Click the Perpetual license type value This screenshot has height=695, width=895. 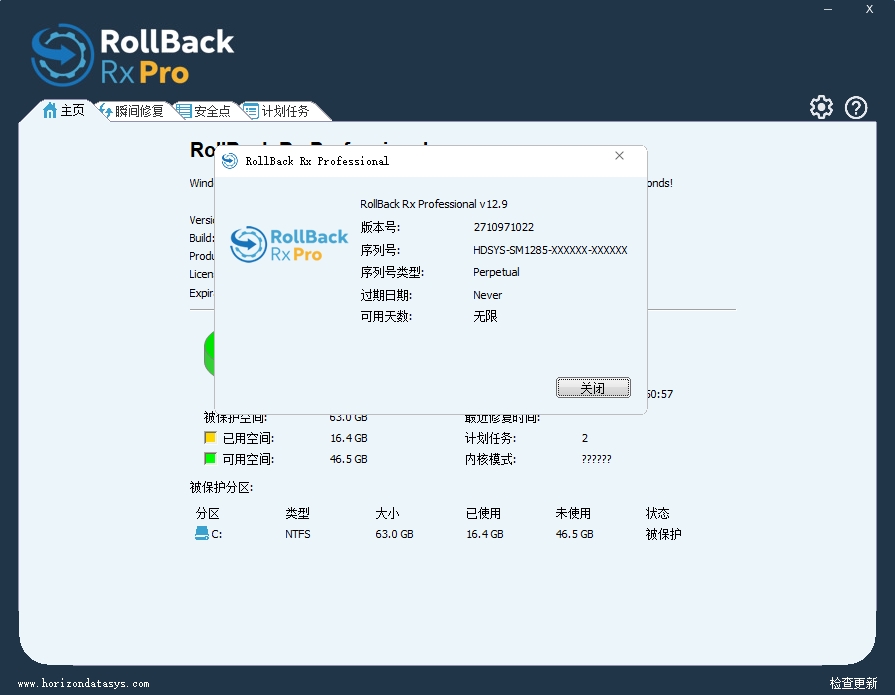(496, 272)
